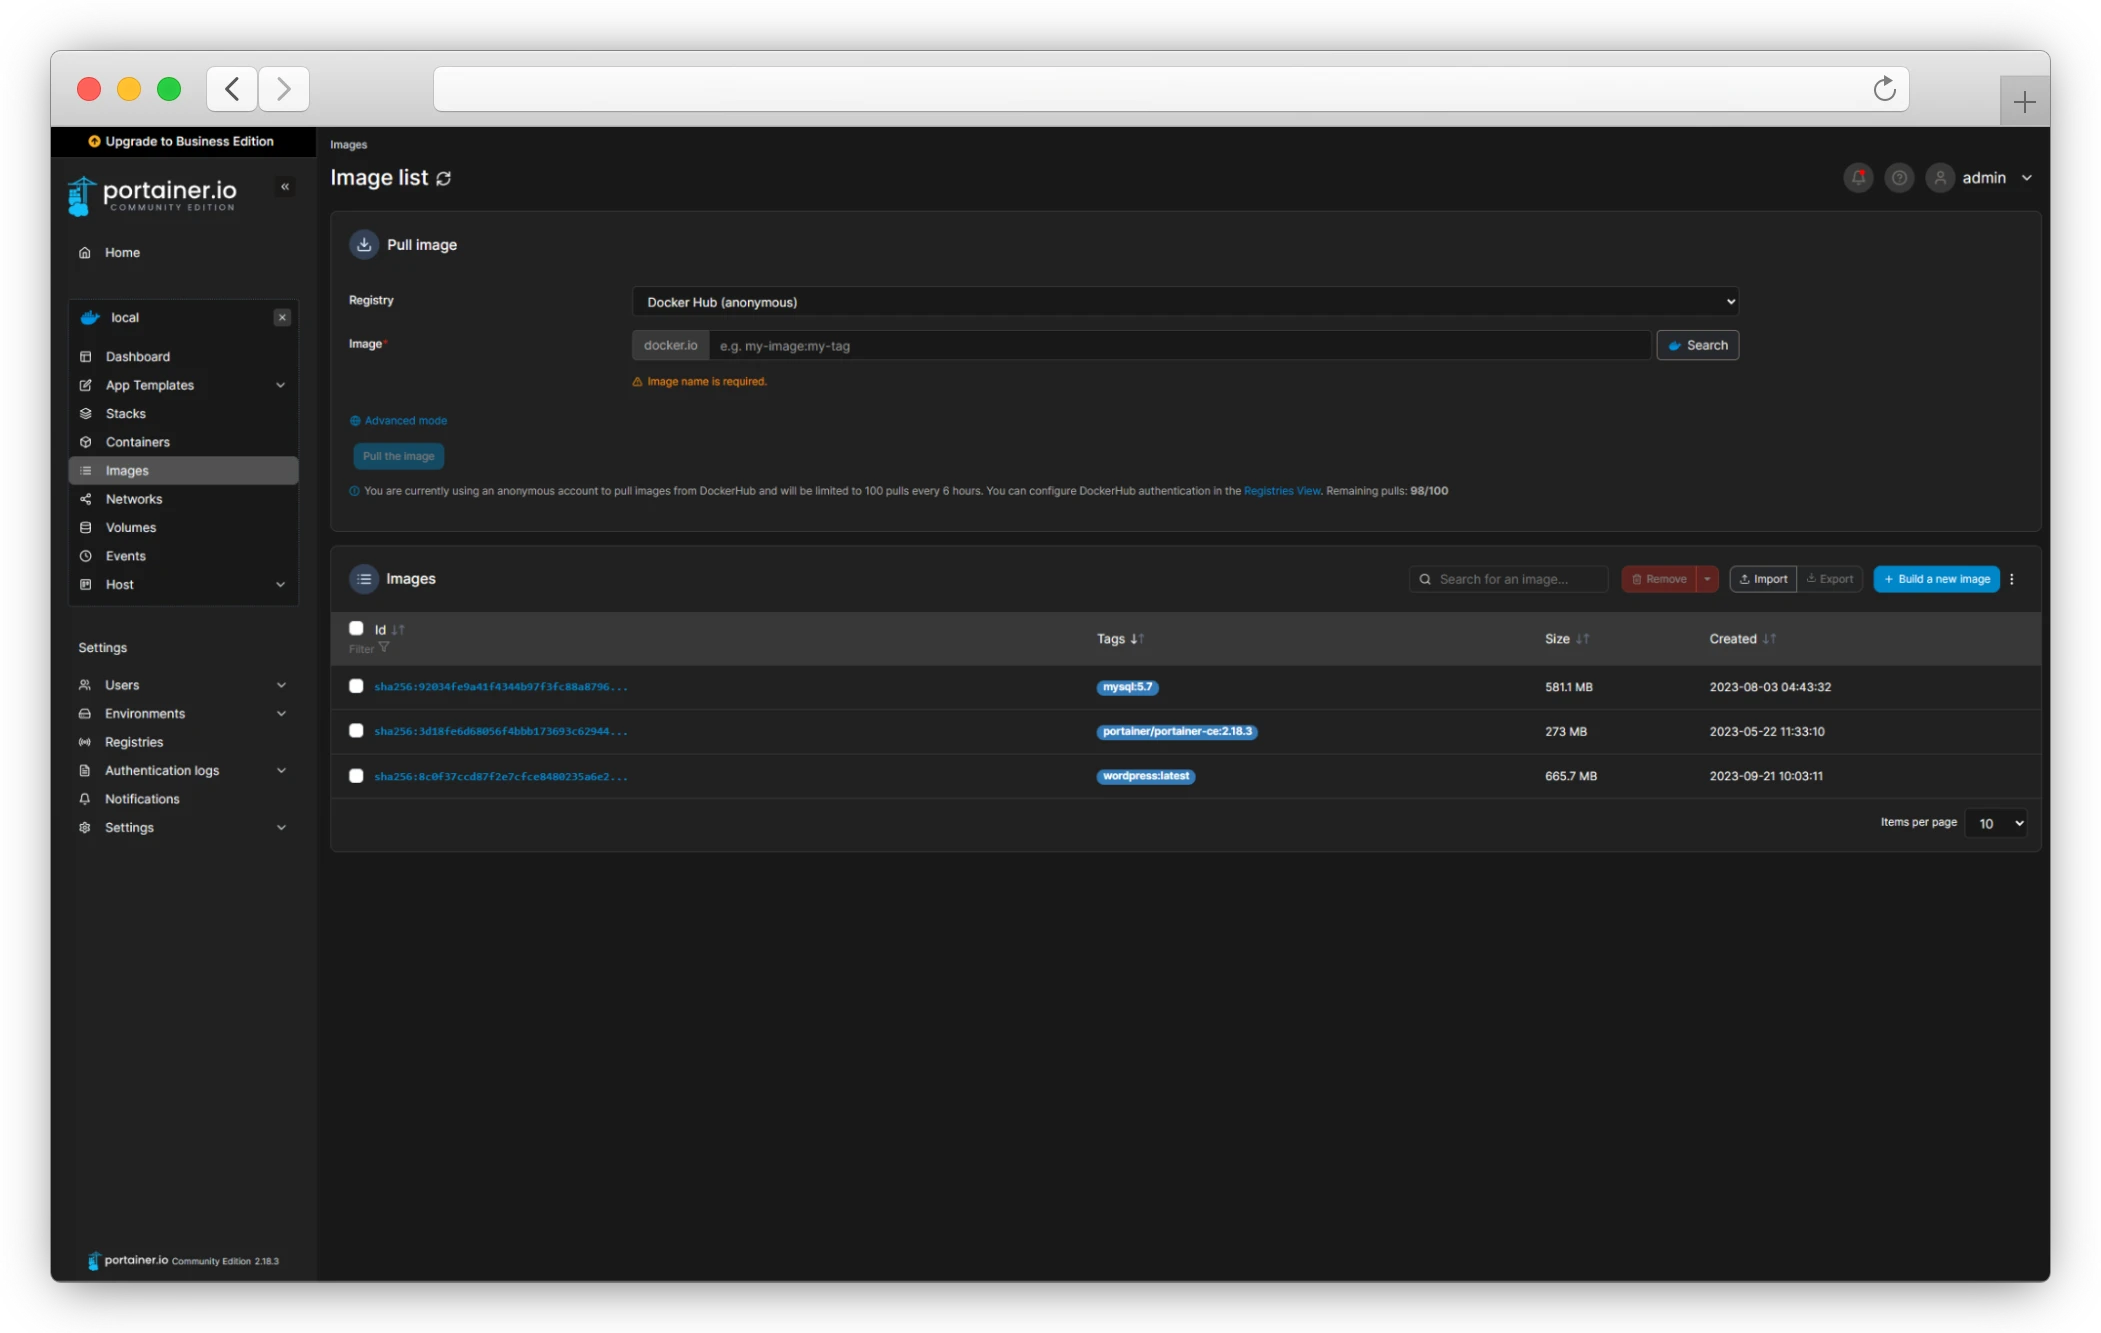2101x1333 pixels.
Task: Click the image name input field
Action: [1180, 346]
